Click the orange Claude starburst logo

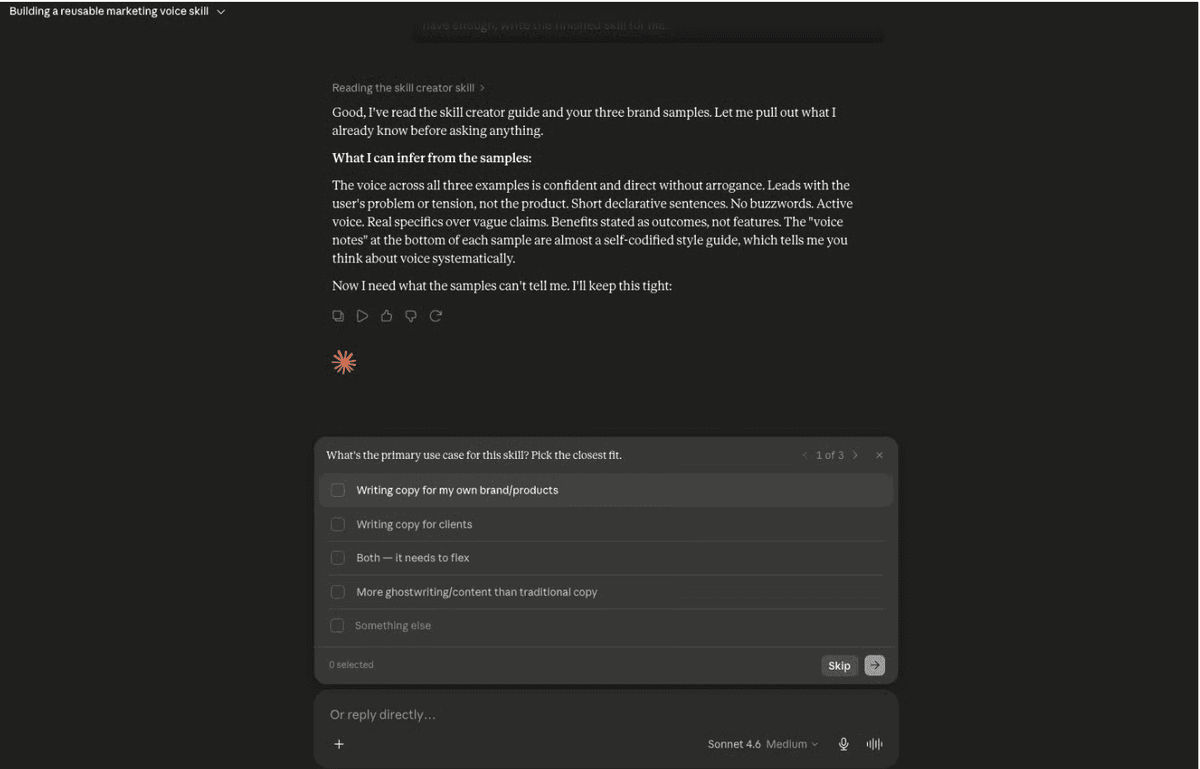tap(344, 362)
